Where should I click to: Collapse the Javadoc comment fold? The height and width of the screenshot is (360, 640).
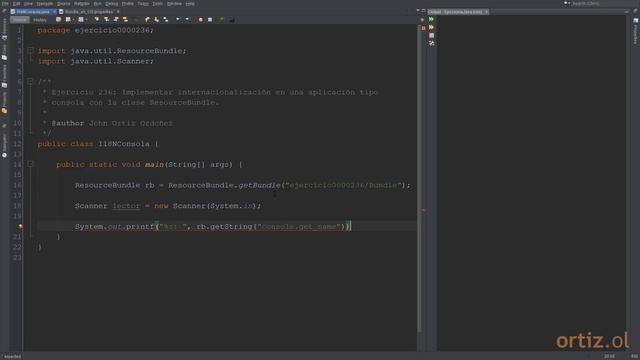[30, 82]
